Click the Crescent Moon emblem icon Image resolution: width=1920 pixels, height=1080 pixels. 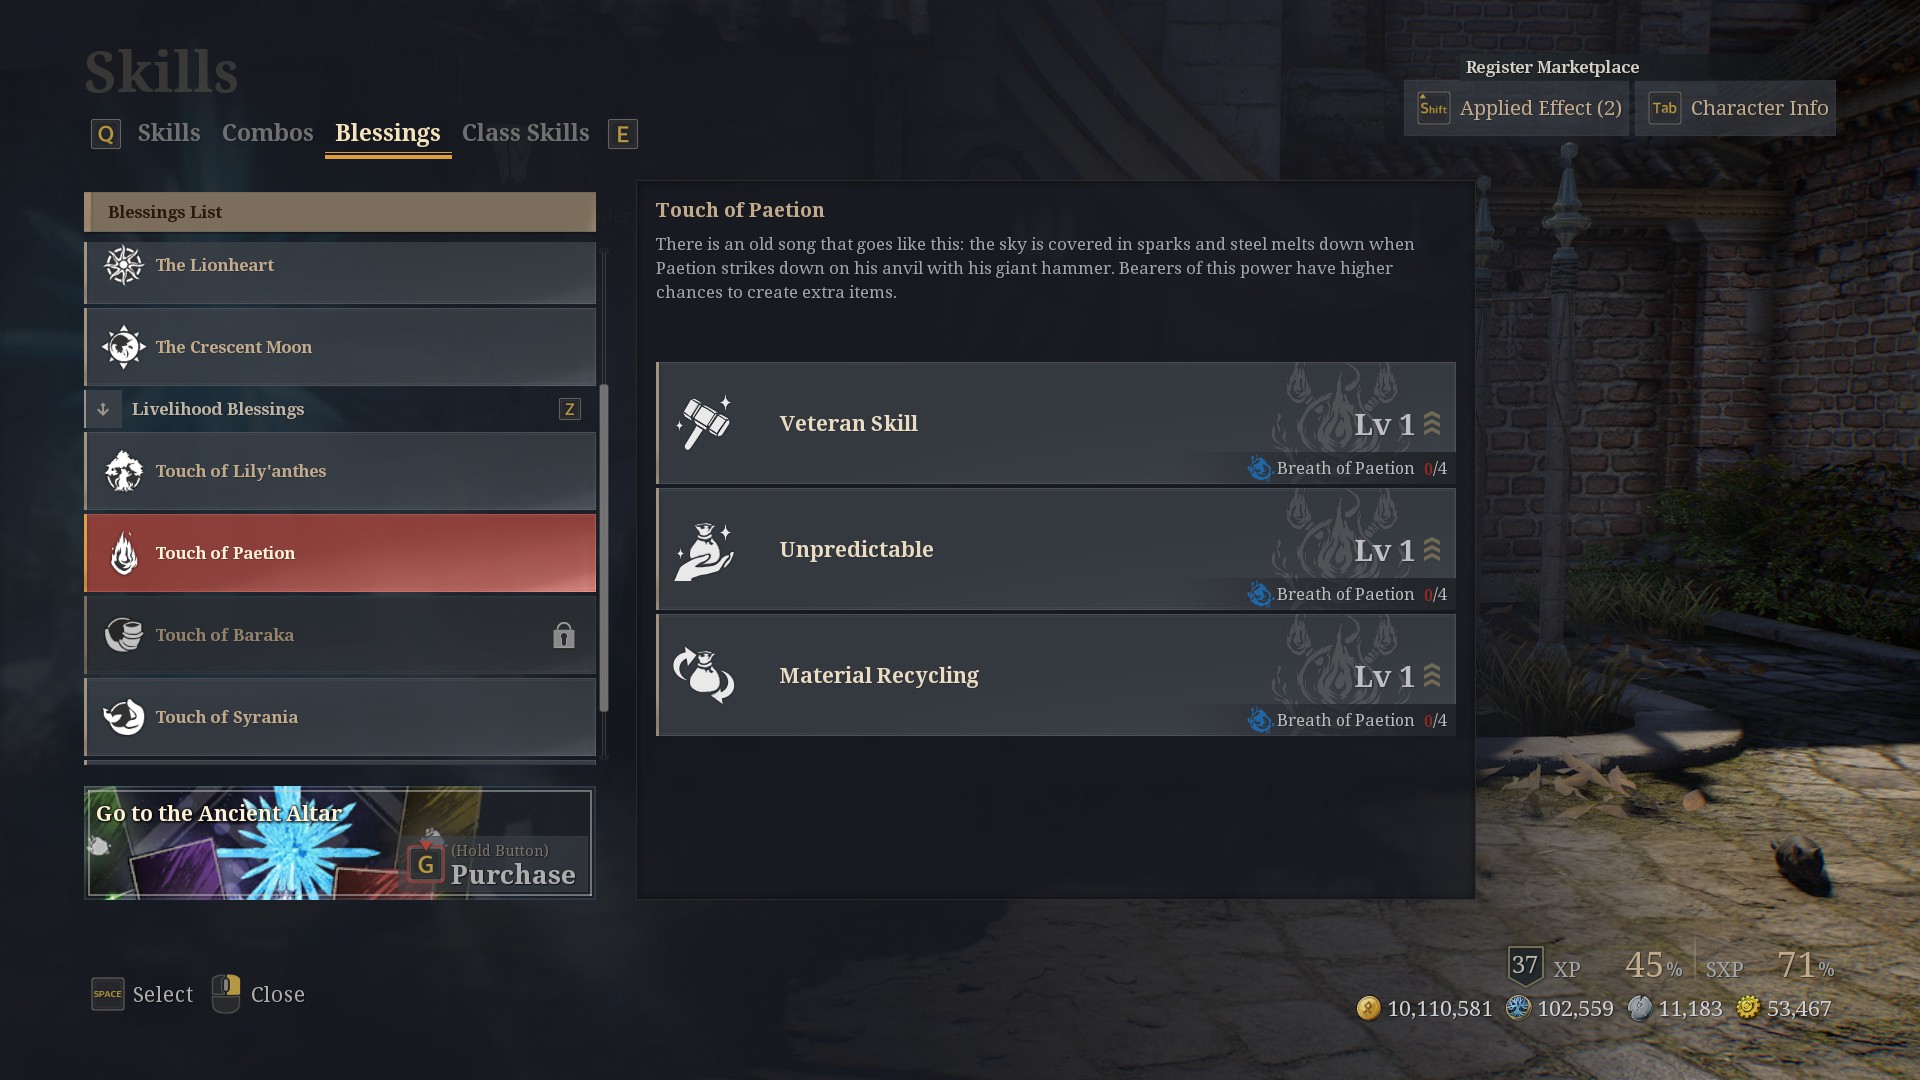pos(124,347)
